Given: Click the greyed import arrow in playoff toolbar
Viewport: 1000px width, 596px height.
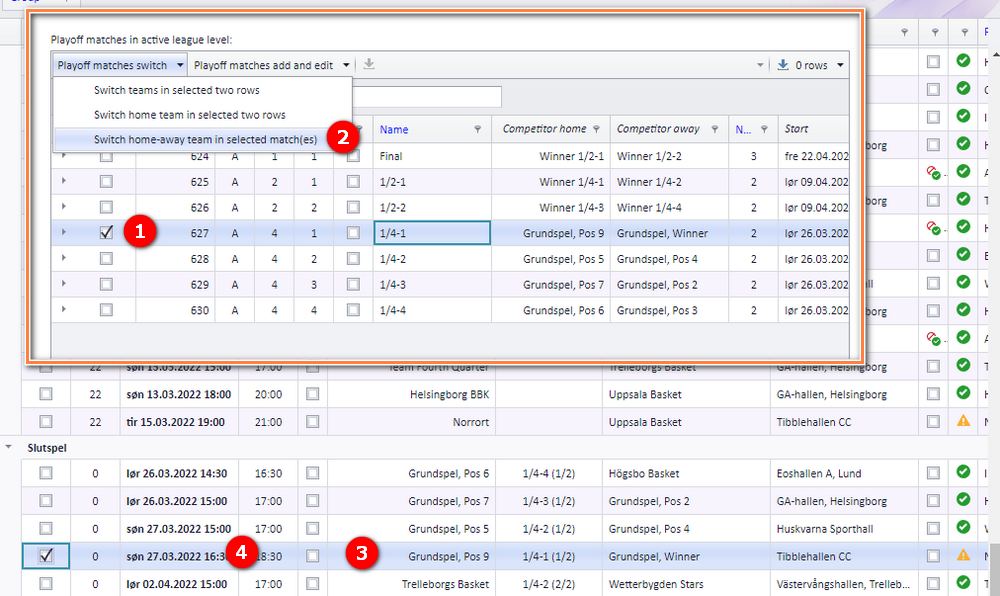Looking at the screenshot, I should (369, 64).
